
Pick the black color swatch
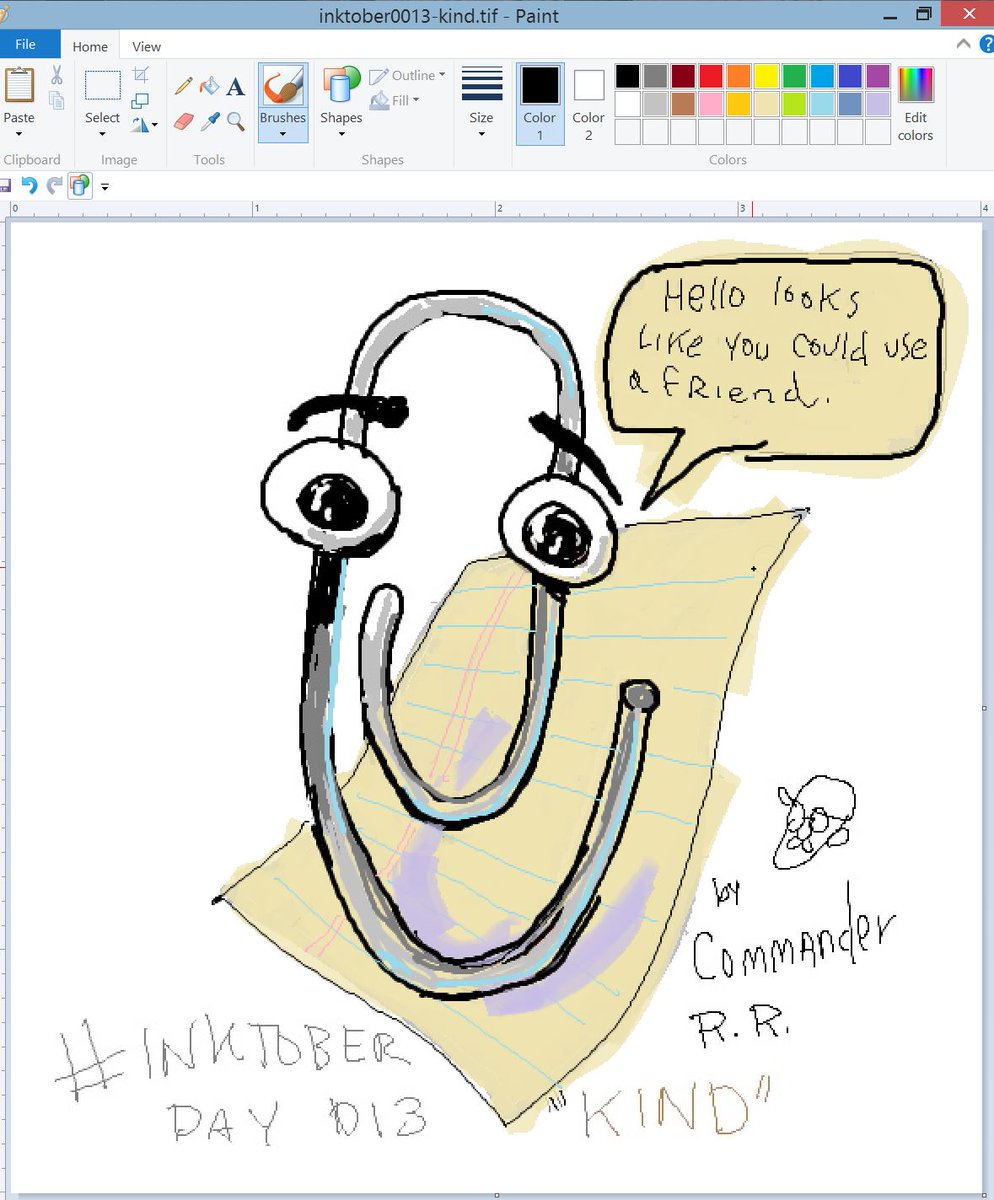[x=627, y=76]
